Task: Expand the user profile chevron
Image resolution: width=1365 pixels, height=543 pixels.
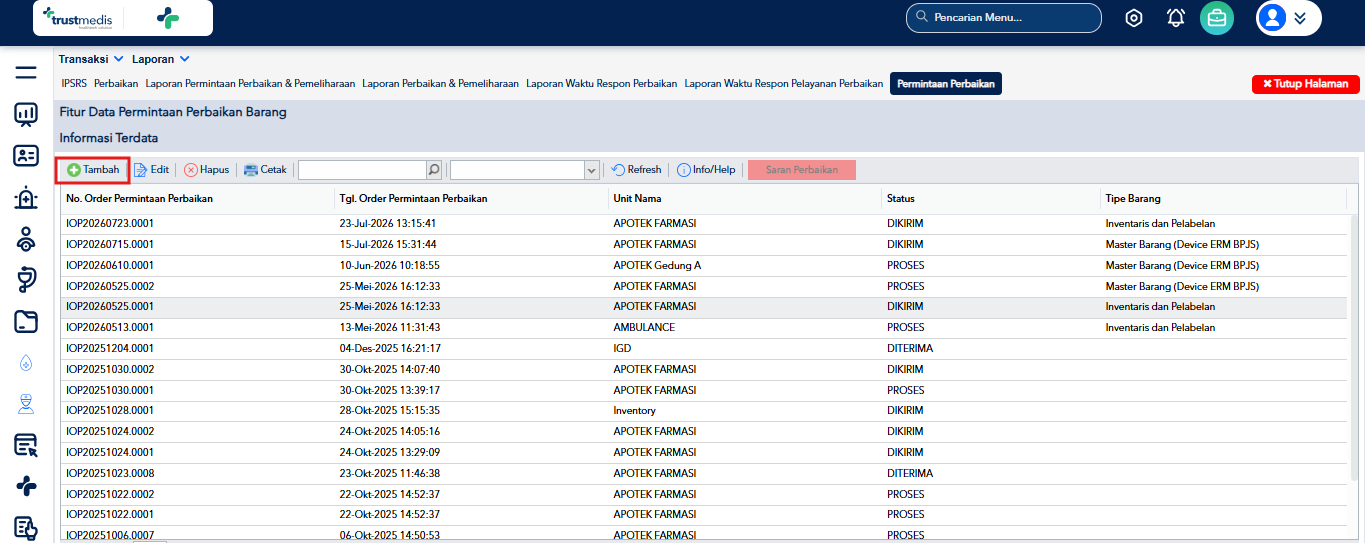Action: point(1300,18)
